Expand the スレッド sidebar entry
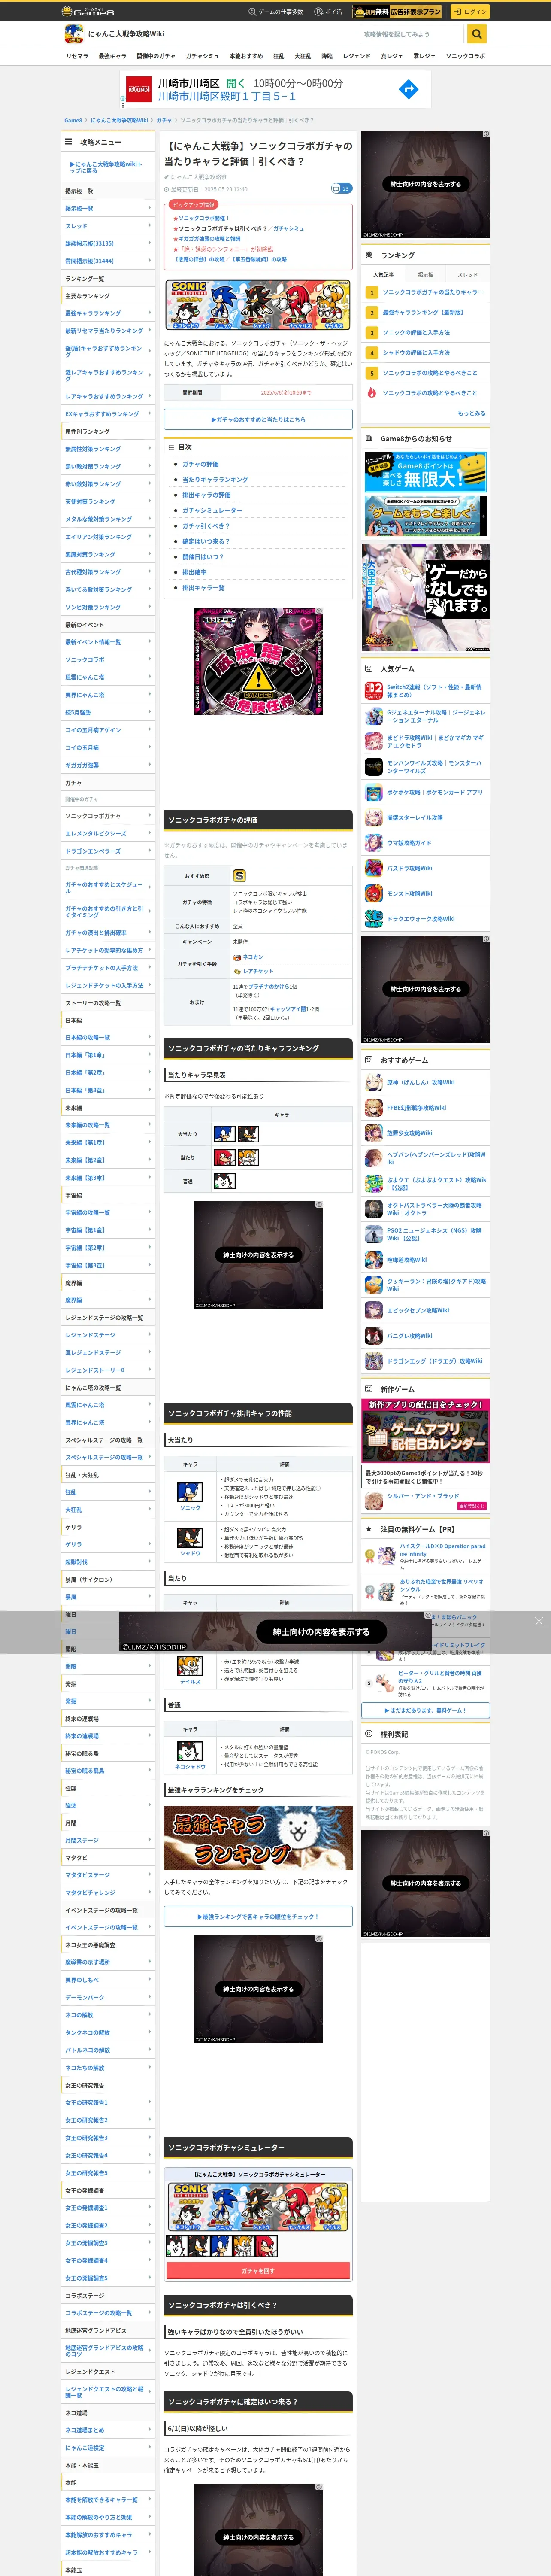This screenshot has height=2576, width=551. 109,226
